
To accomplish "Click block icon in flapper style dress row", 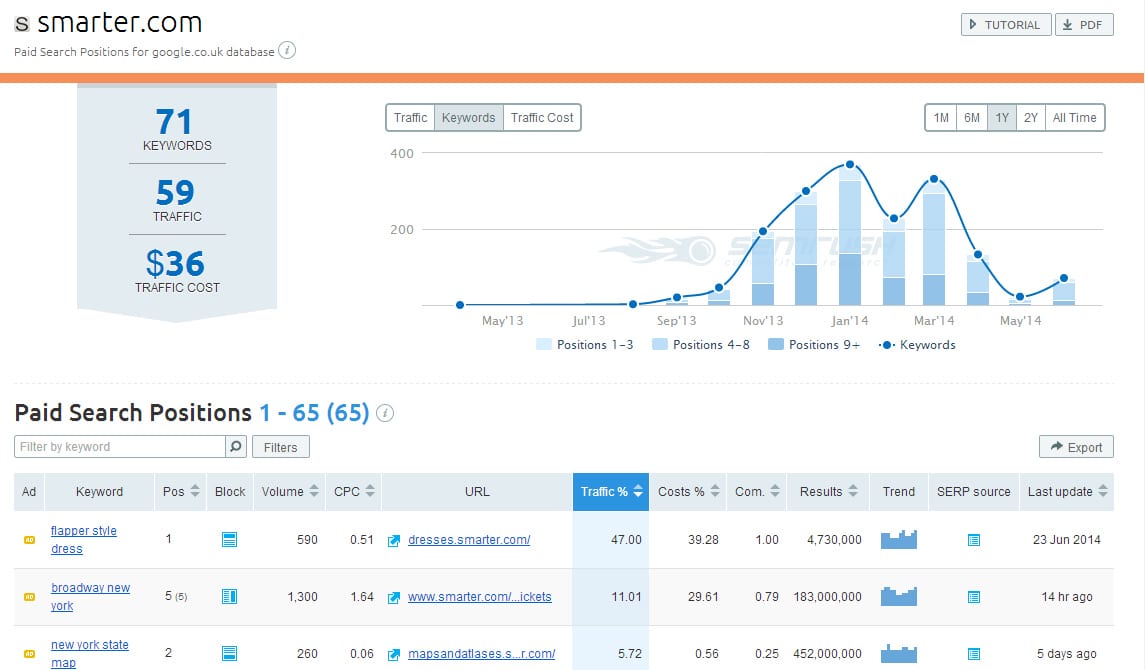I will point(229,539).
